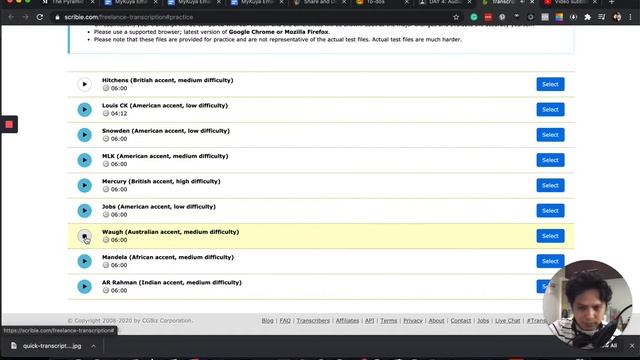Open the green Grammarly extension icon

tap(474, 17)
